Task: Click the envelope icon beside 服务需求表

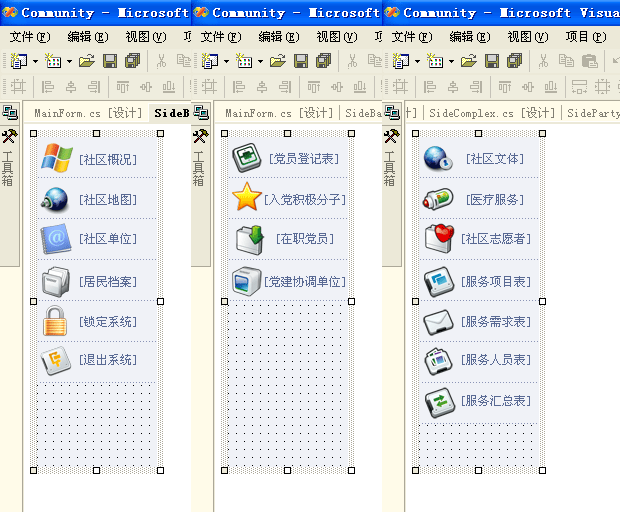Action: tap(438, 322)
